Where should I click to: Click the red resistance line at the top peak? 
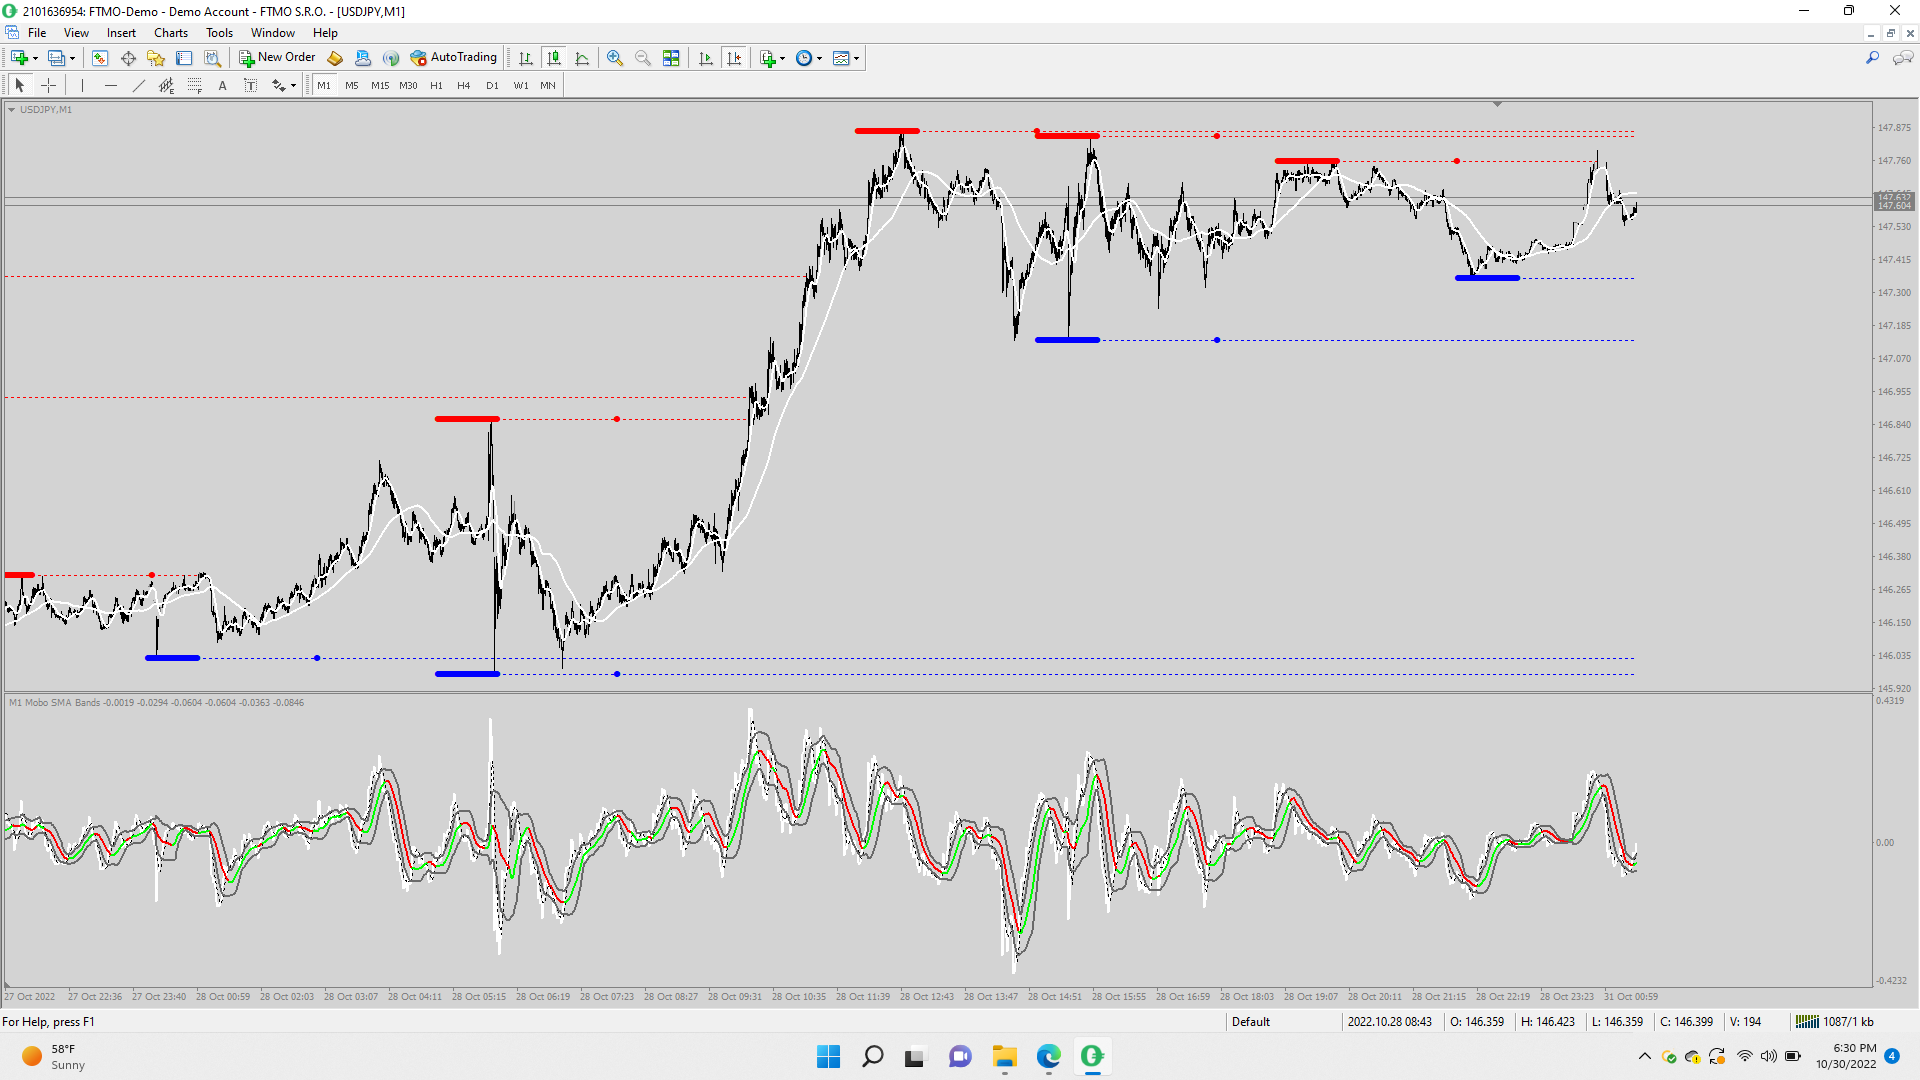pos(886,131)
